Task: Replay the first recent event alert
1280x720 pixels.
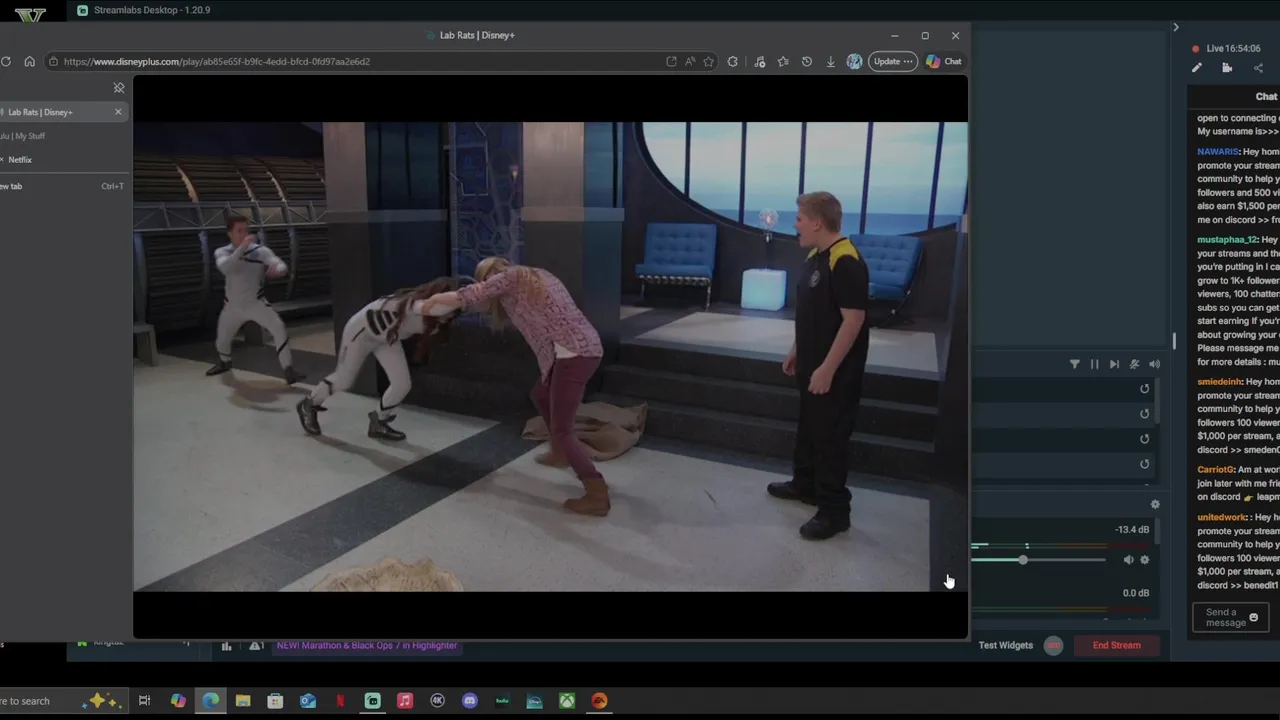Action: tap(1145, 389)
